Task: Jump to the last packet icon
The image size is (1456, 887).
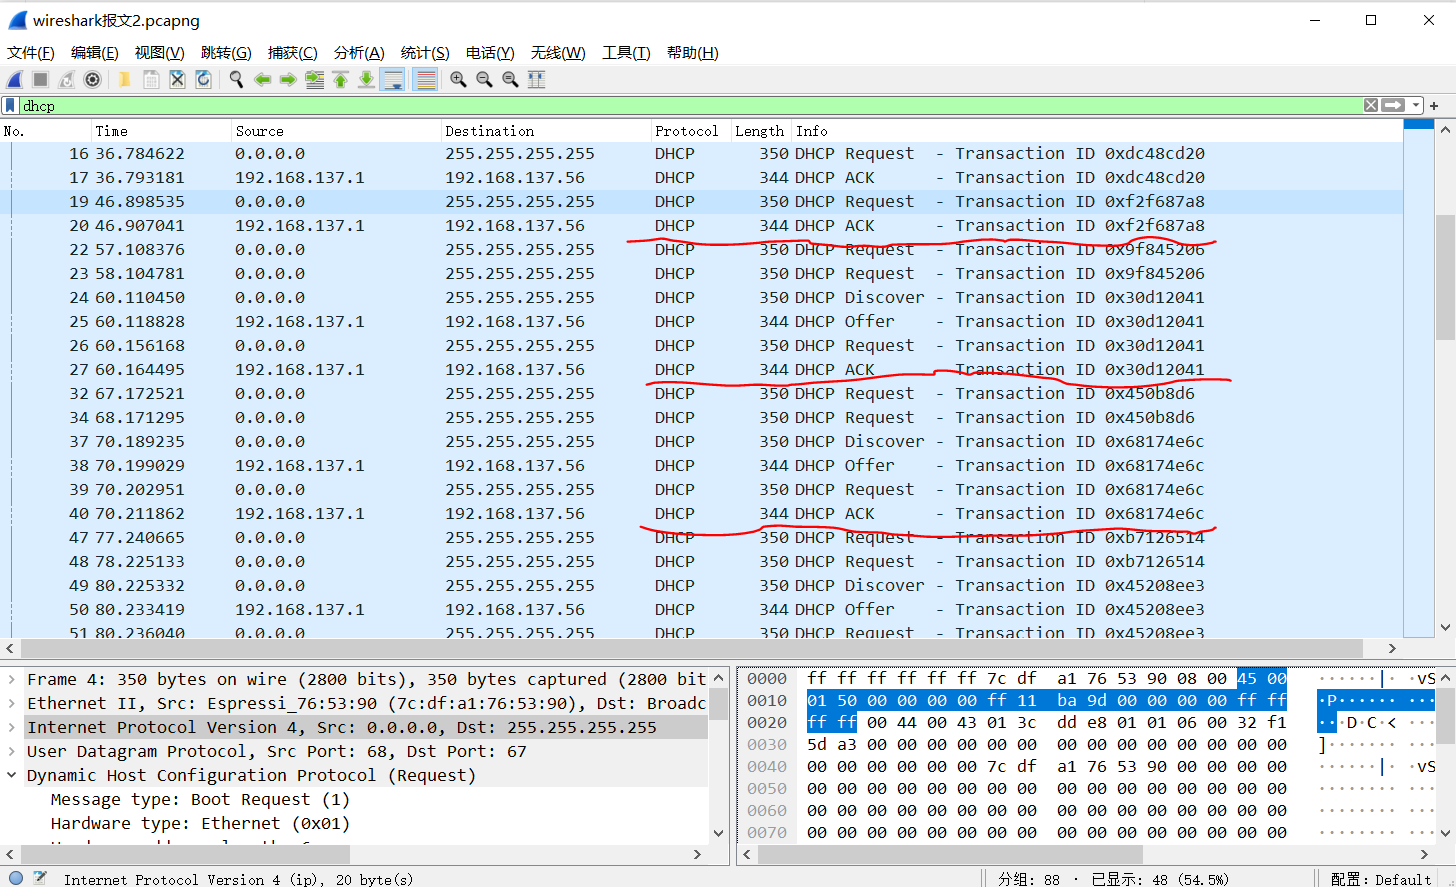Action: coord(367,80)
